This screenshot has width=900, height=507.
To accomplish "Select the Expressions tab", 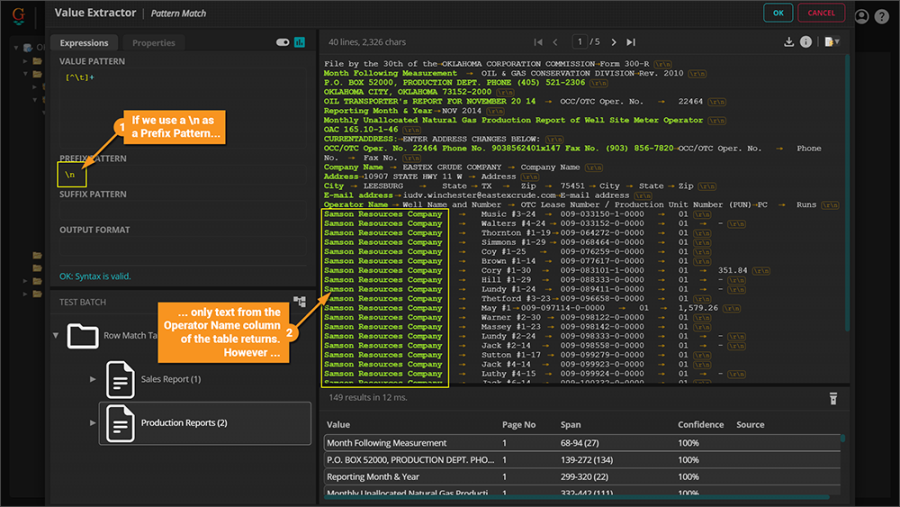I will [84, 43].
